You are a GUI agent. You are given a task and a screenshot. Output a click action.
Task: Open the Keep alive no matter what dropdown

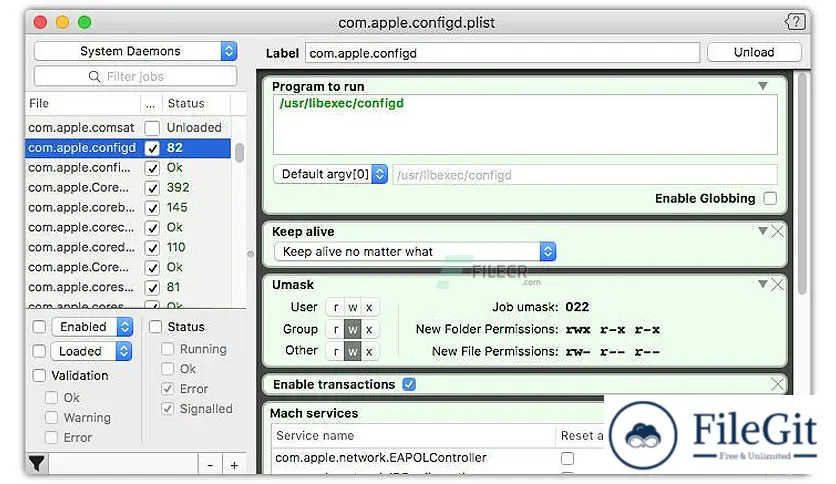click(x=414, y=252)
